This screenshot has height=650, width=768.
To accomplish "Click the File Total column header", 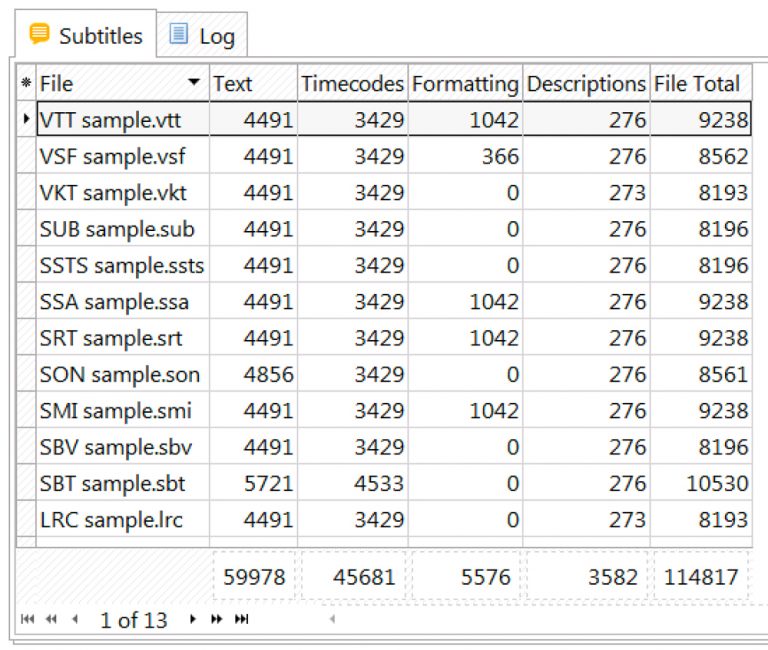I will pos(697,84).
